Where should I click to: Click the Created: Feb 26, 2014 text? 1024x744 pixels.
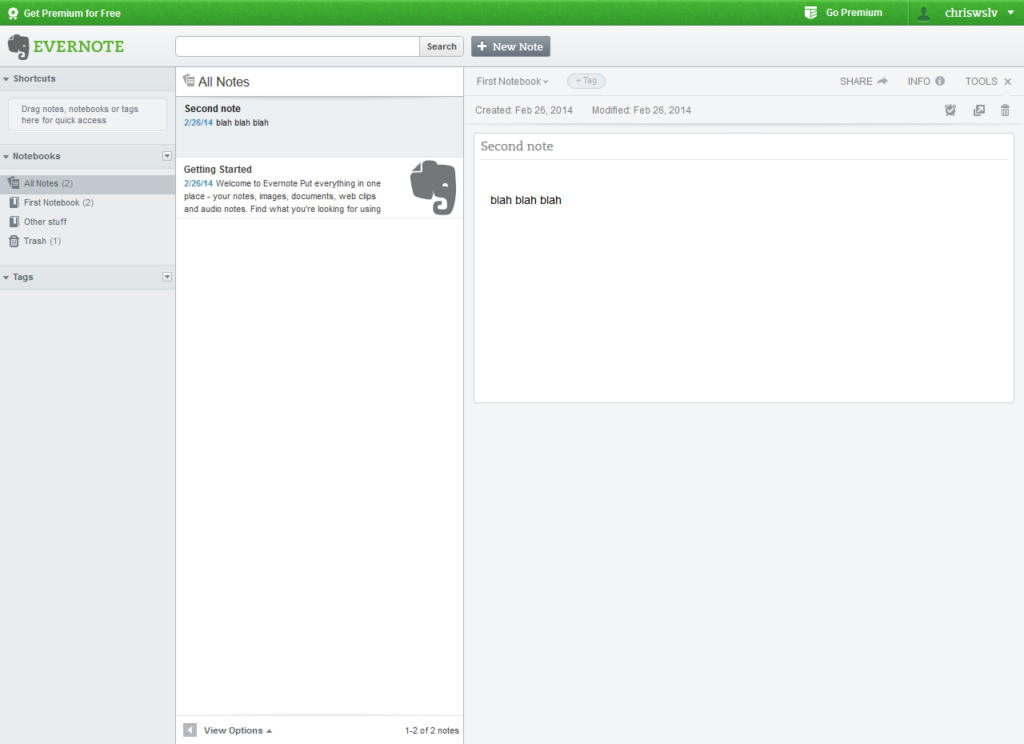pos(524,110)
